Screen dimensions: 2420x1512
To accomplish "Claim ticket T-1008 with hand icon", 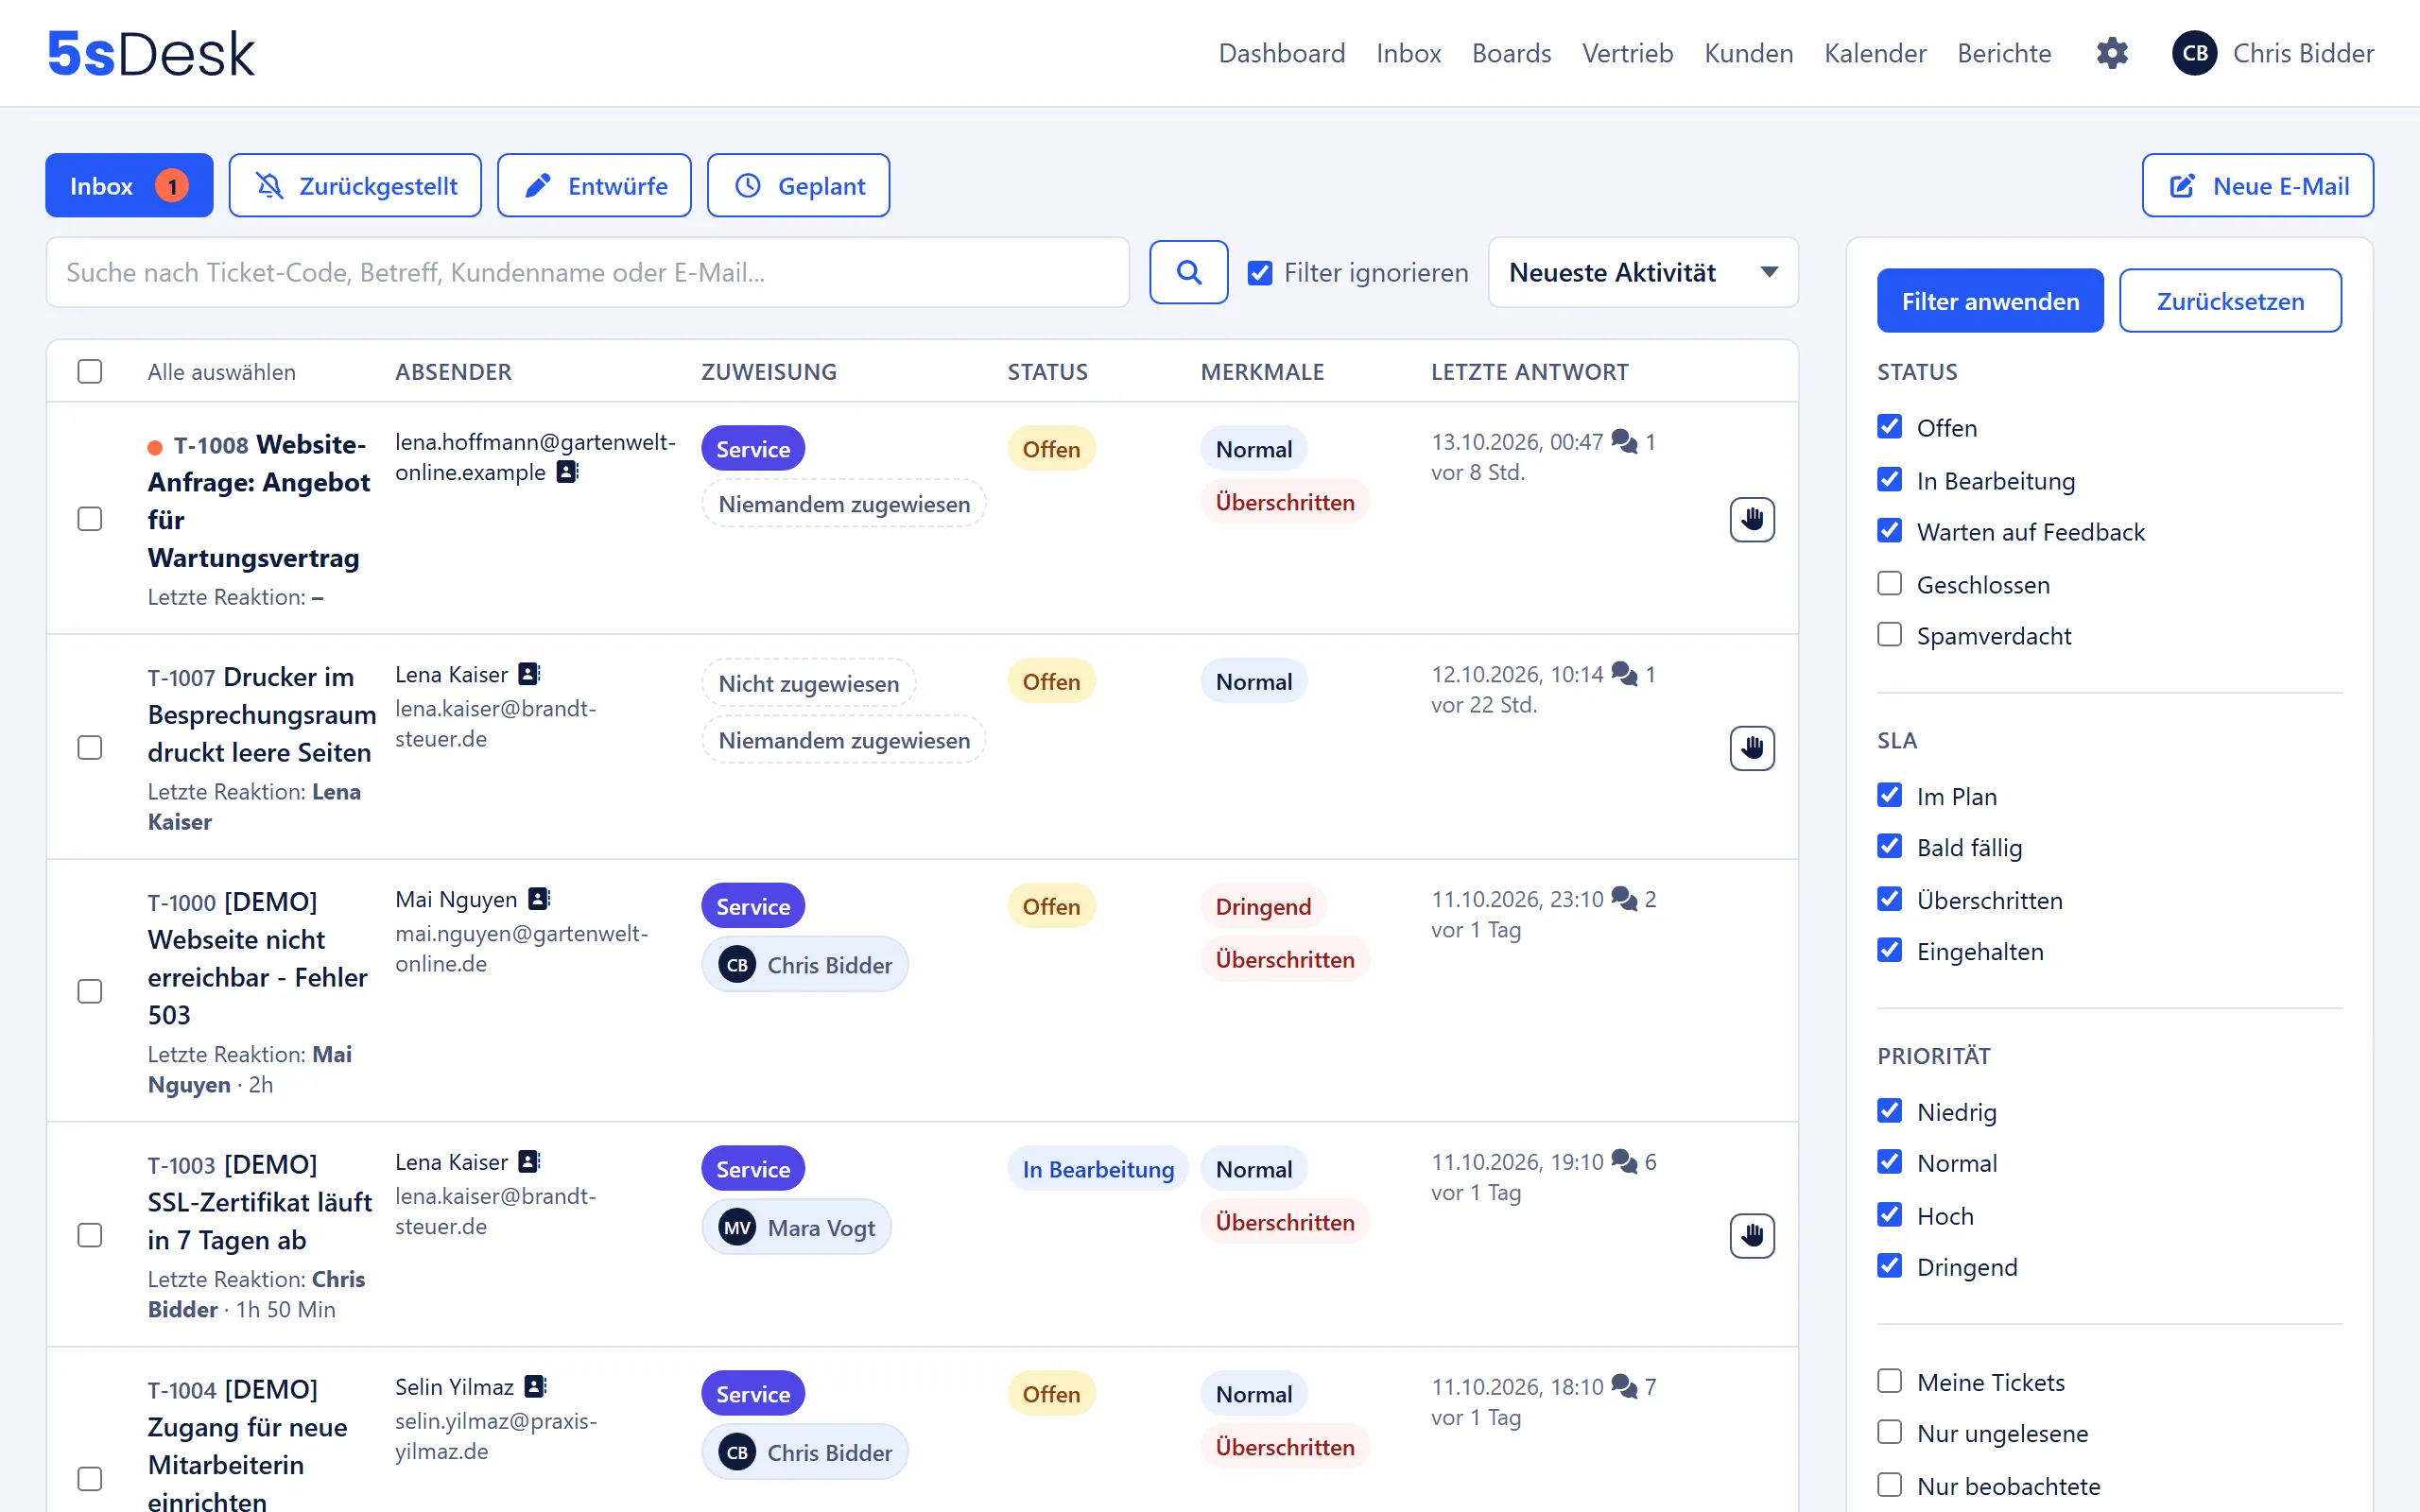I will pos(1751,519).
